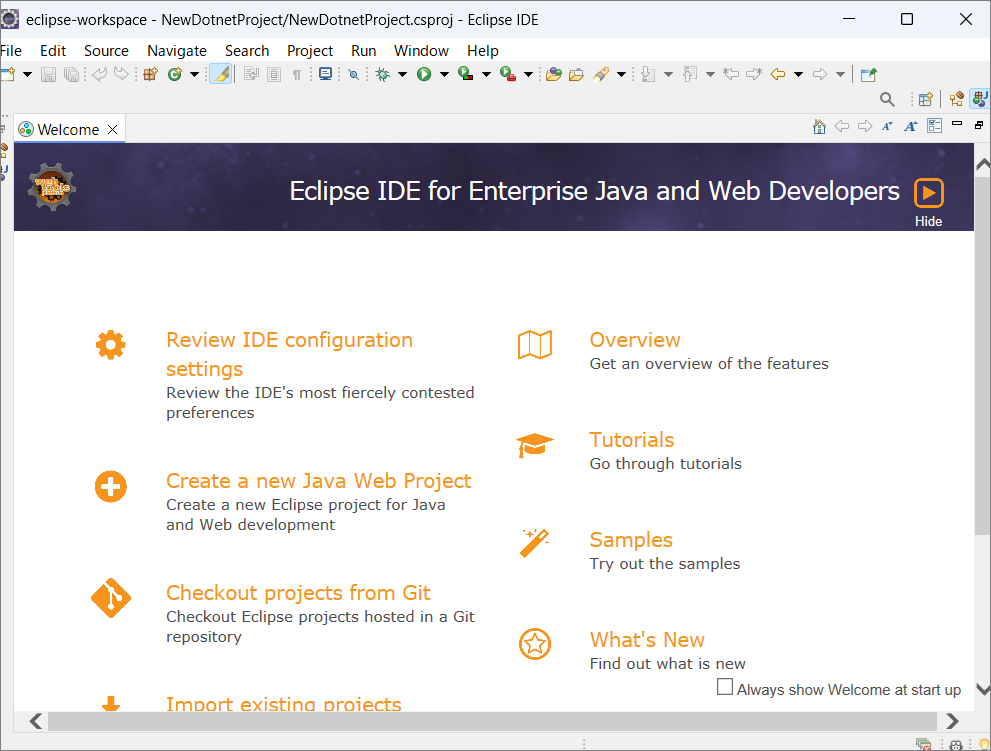Click the Open Perspective icon
This screenshot has height=751, width=991.
point(926,99)
